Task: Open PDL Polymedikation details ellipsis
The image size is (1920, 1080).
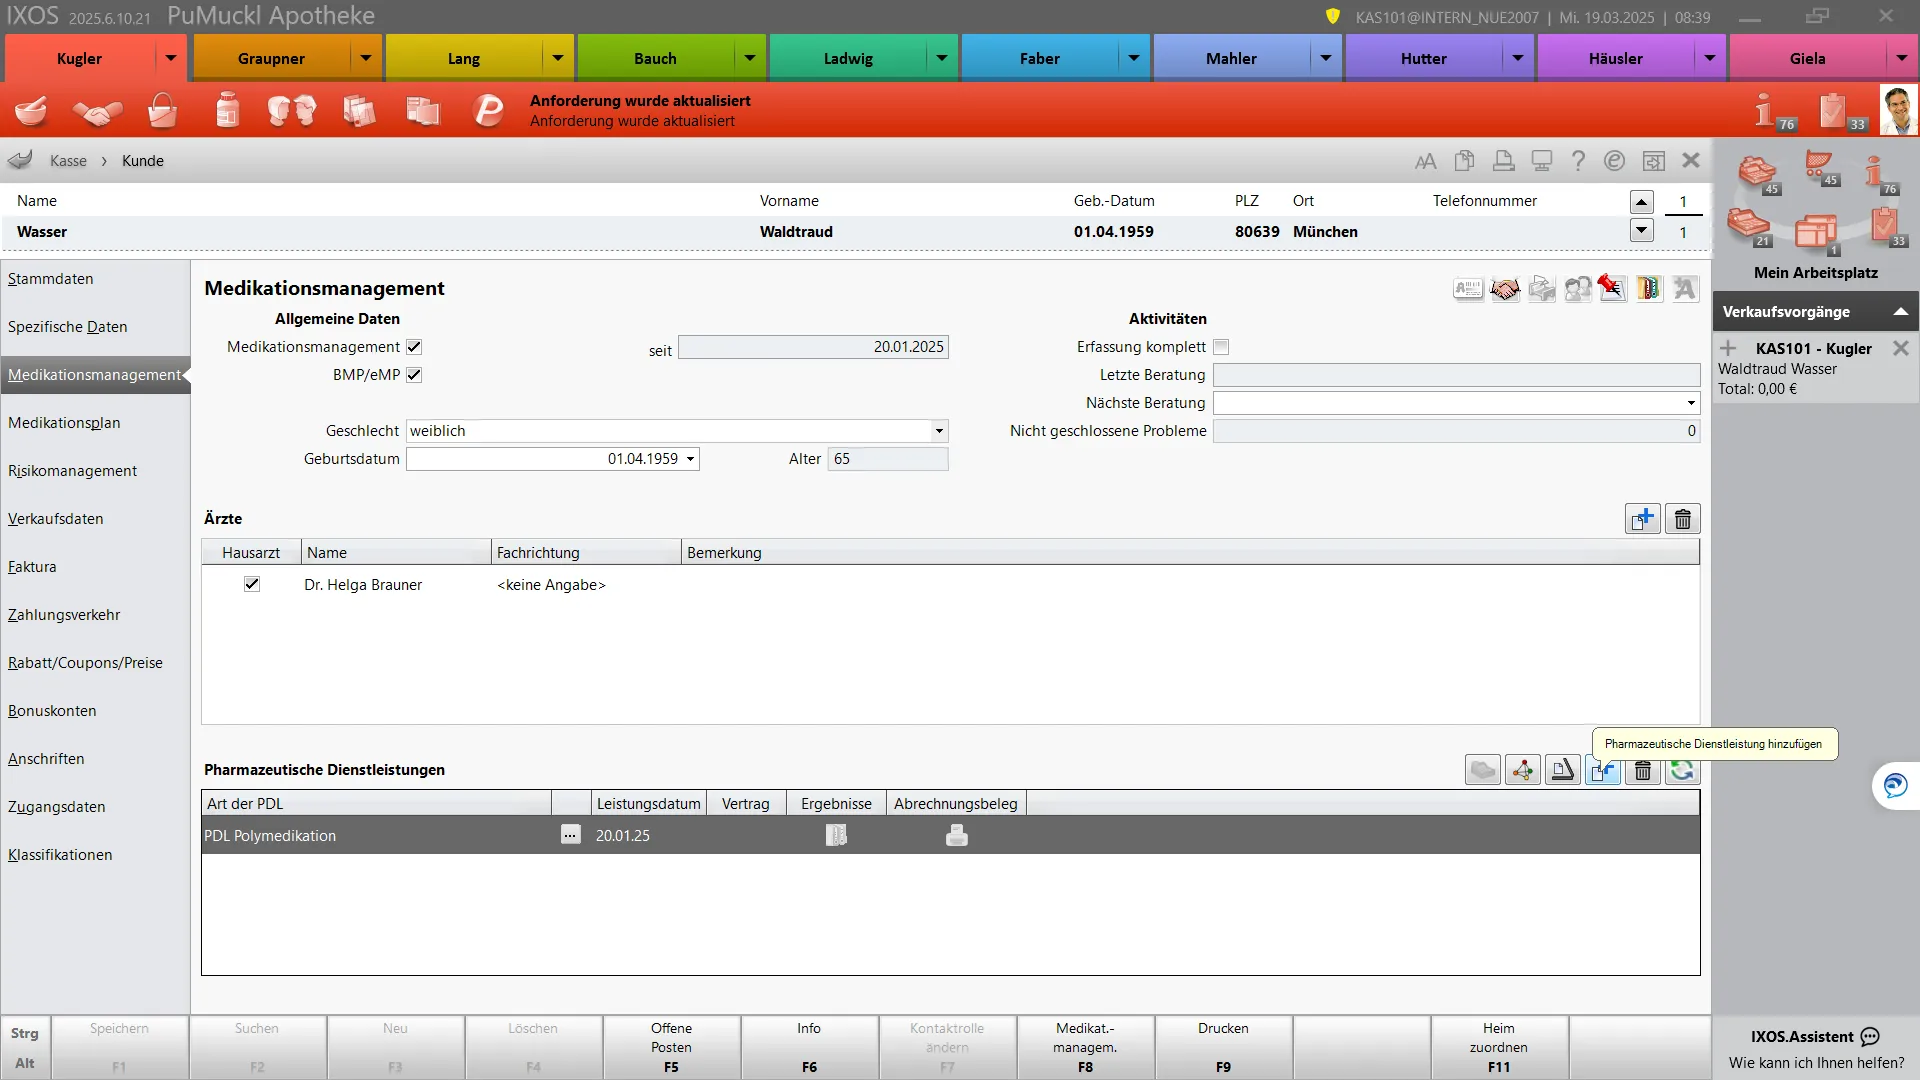Action: (570, 835)
